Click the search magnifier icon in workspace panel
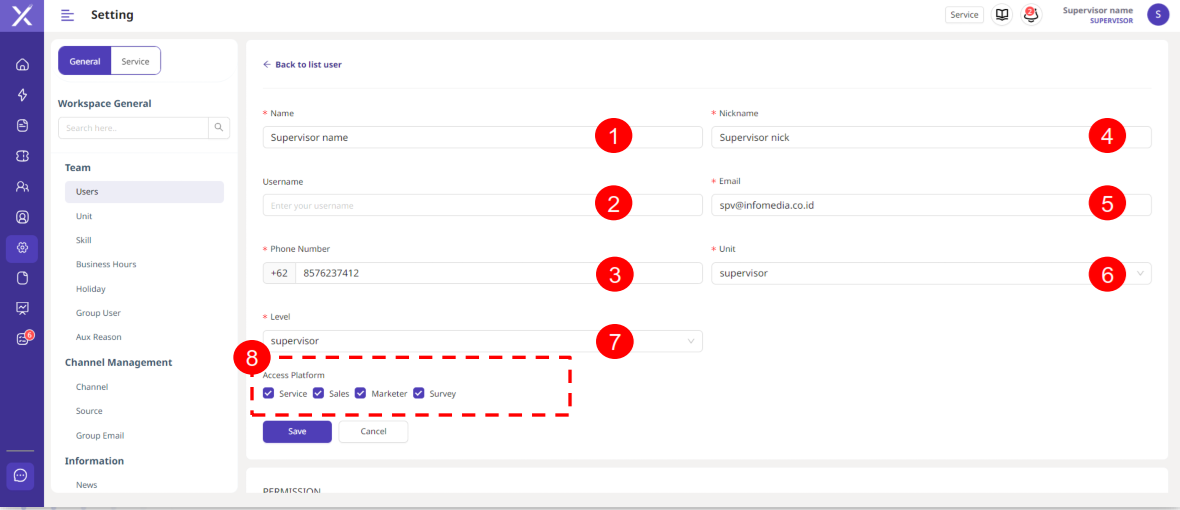The width and height of the screenshot is (1180, 510). (219, 128)
